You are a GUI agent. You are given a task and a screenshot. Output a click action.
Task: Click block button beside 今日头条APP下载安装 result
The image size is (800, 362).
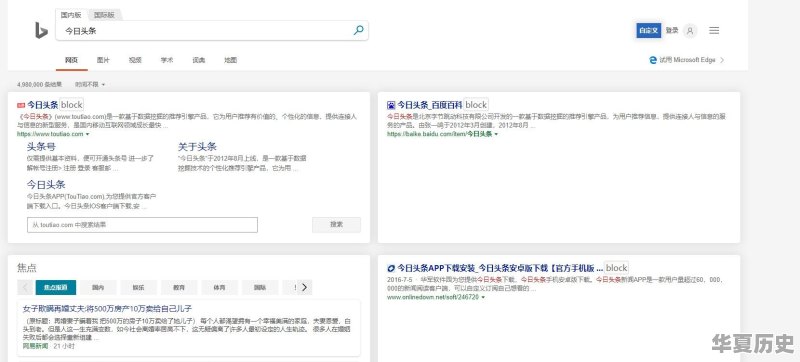[616, 268]
